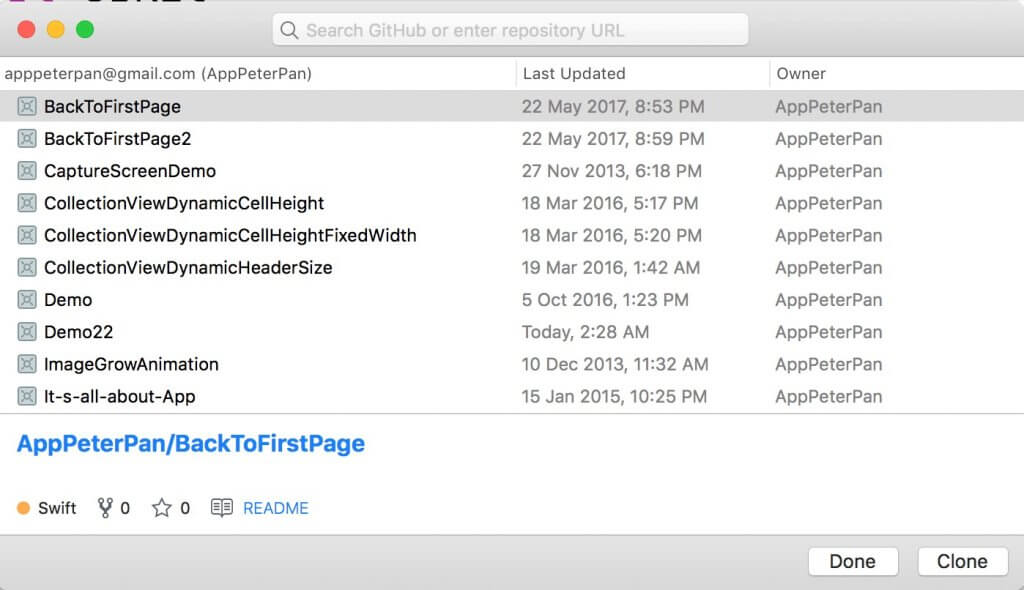Screen dimensions: 1024x590
Task: Click the ImageGrowAnimation repository icon
Action: (x=27, y=364)
